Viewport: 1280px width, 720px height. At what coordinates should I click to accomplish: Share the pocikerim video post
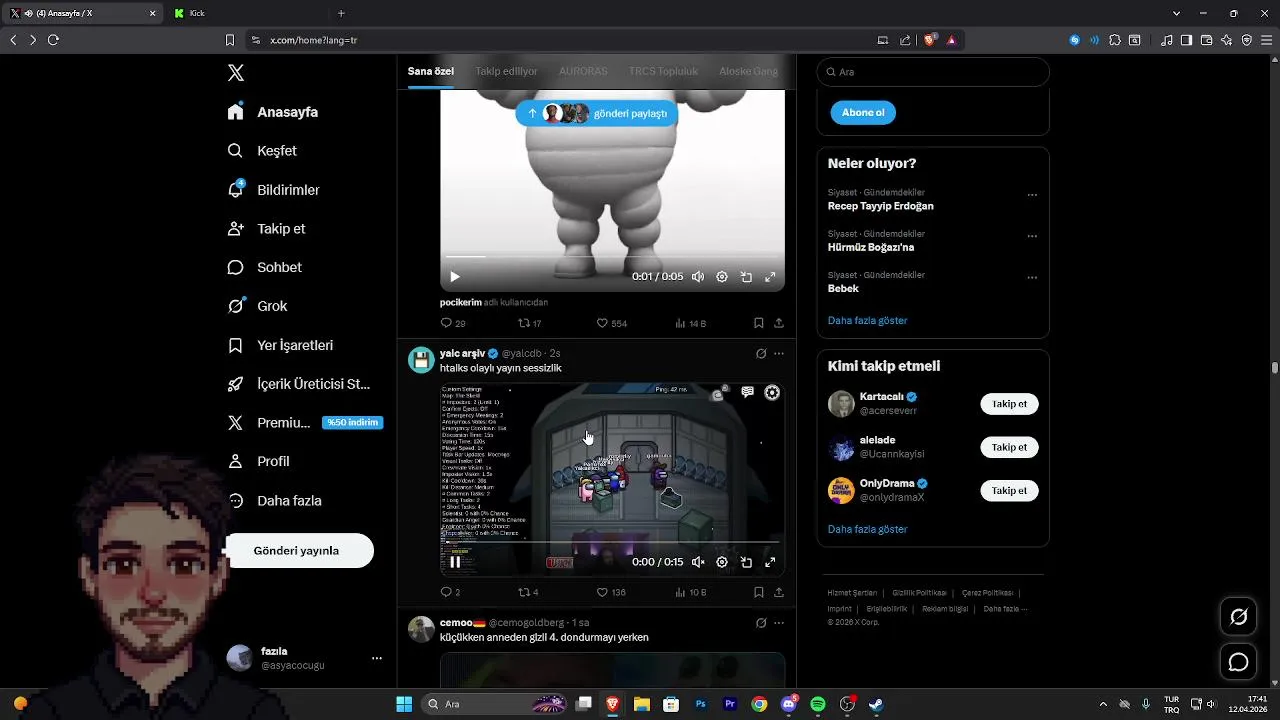(778, 323)
